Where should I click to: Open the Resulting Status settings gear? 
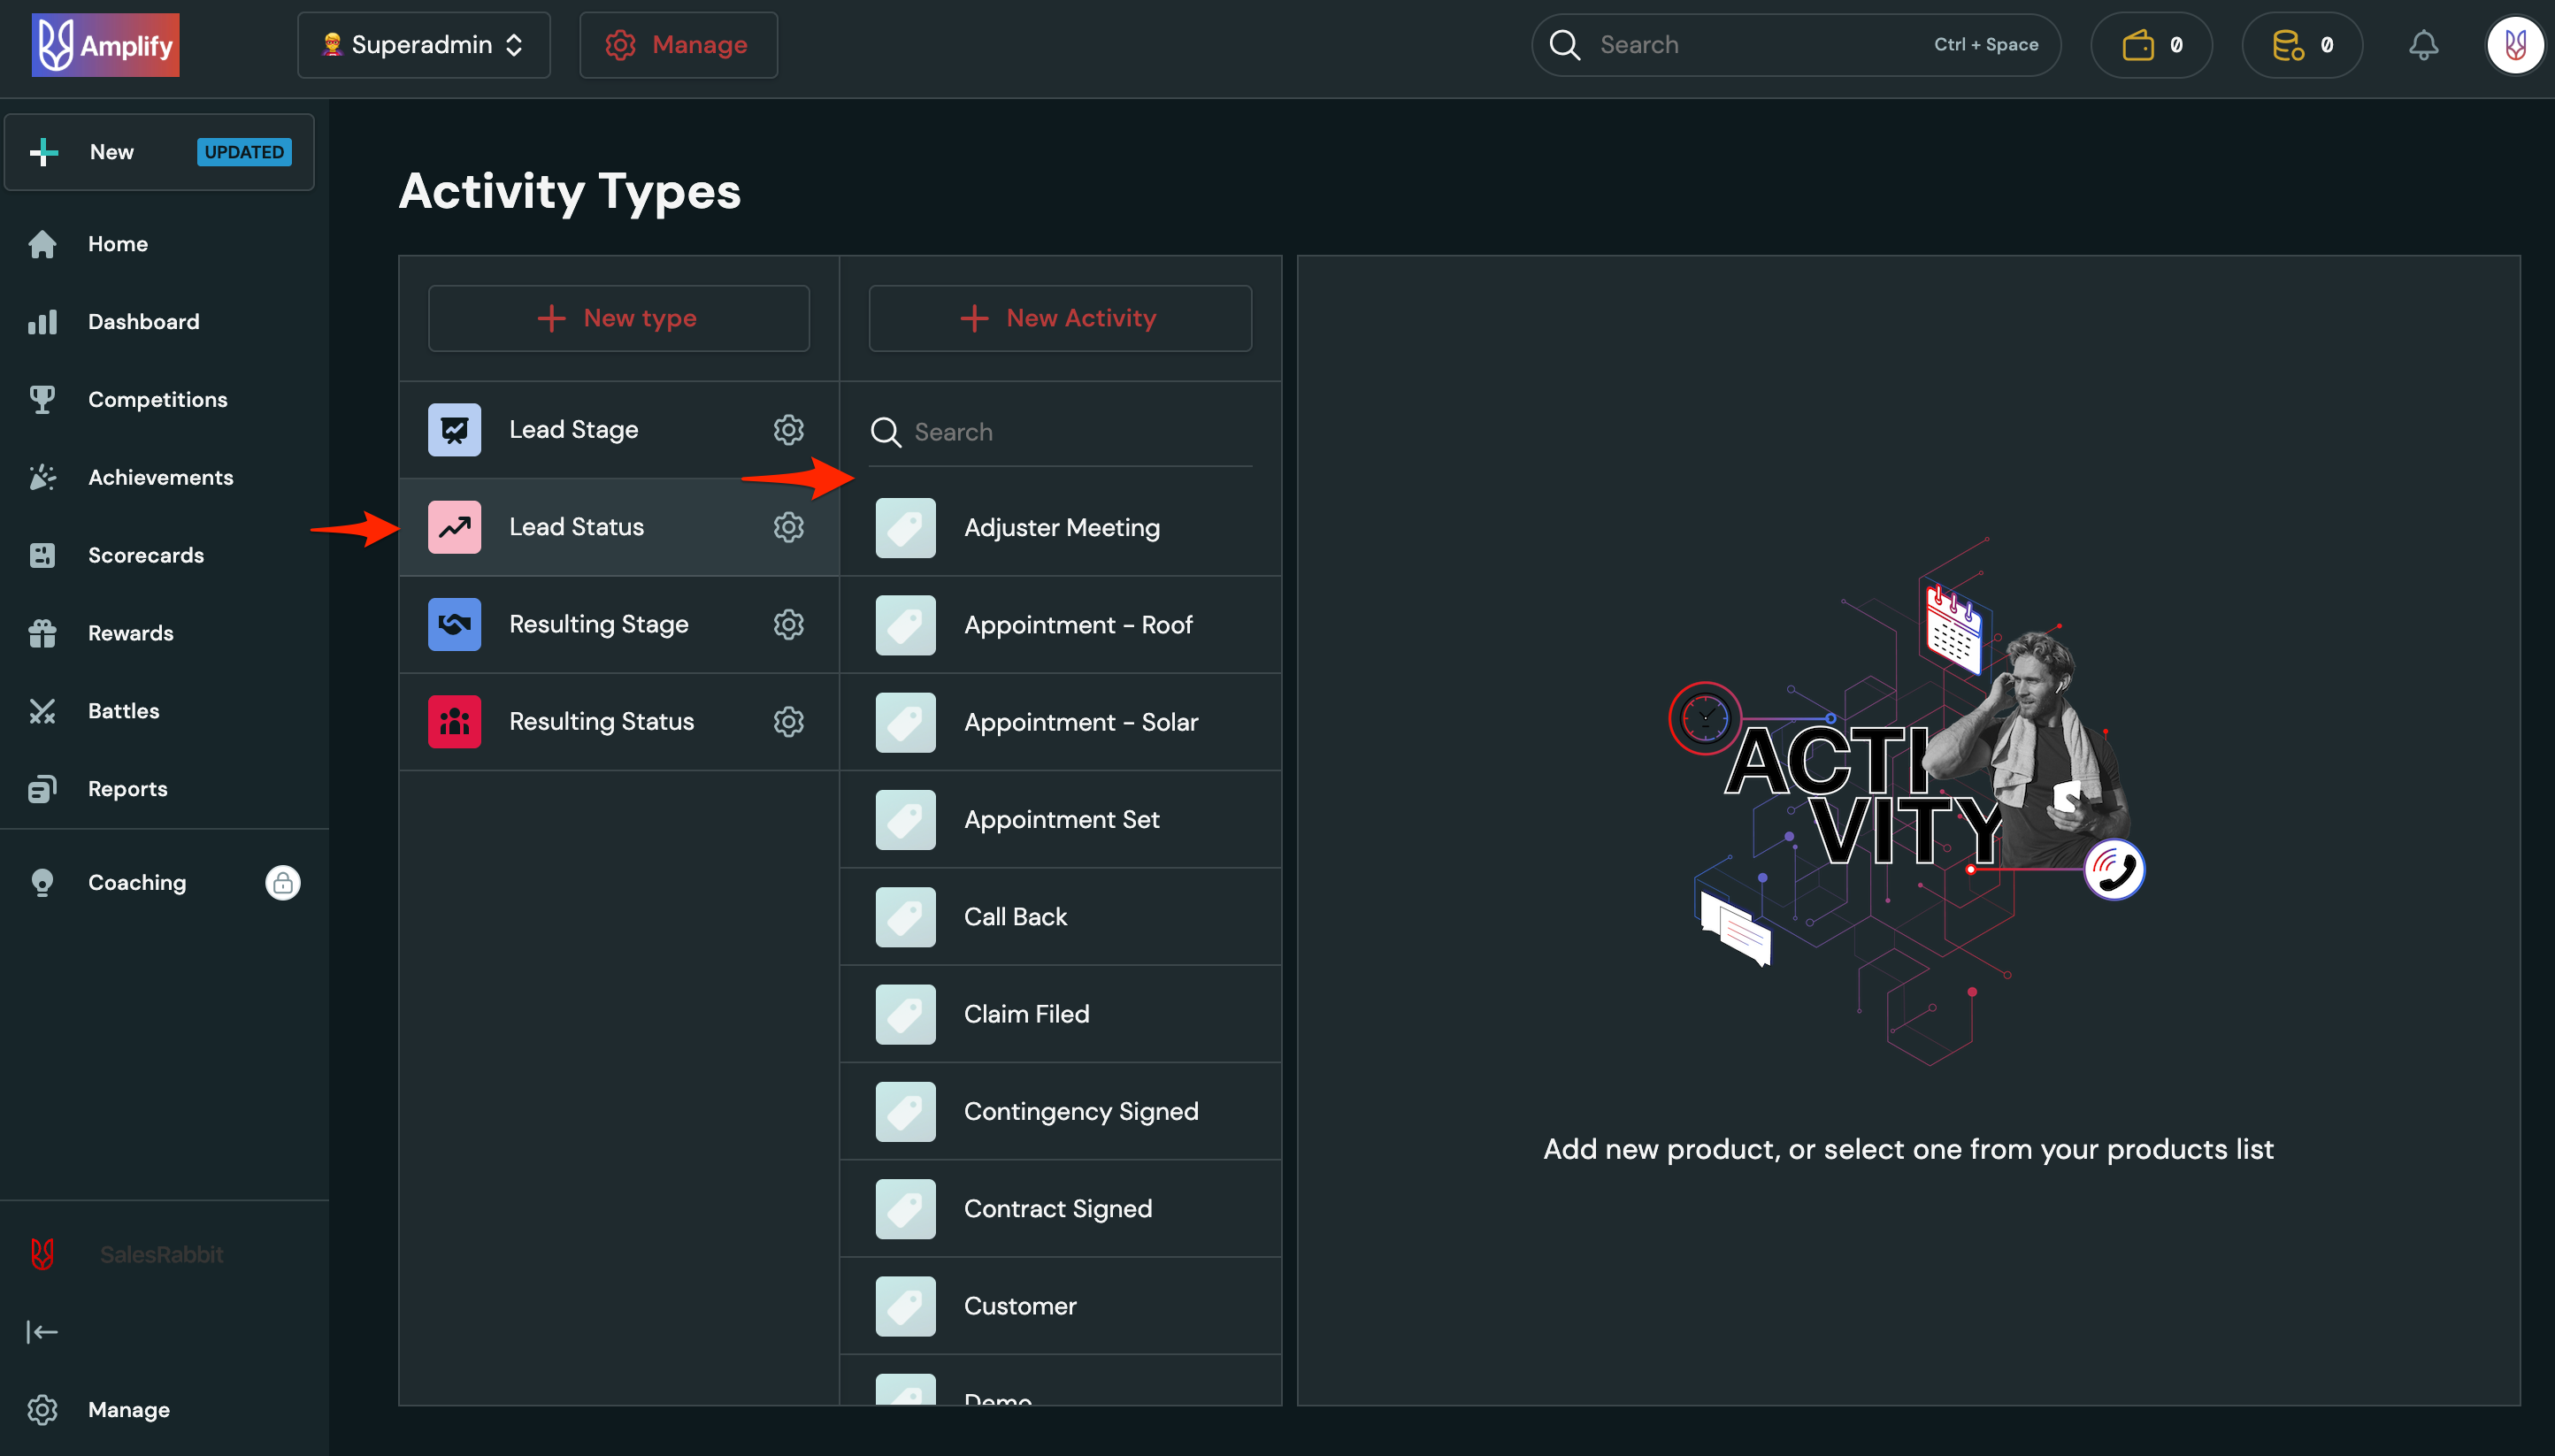tap(789, 721)
